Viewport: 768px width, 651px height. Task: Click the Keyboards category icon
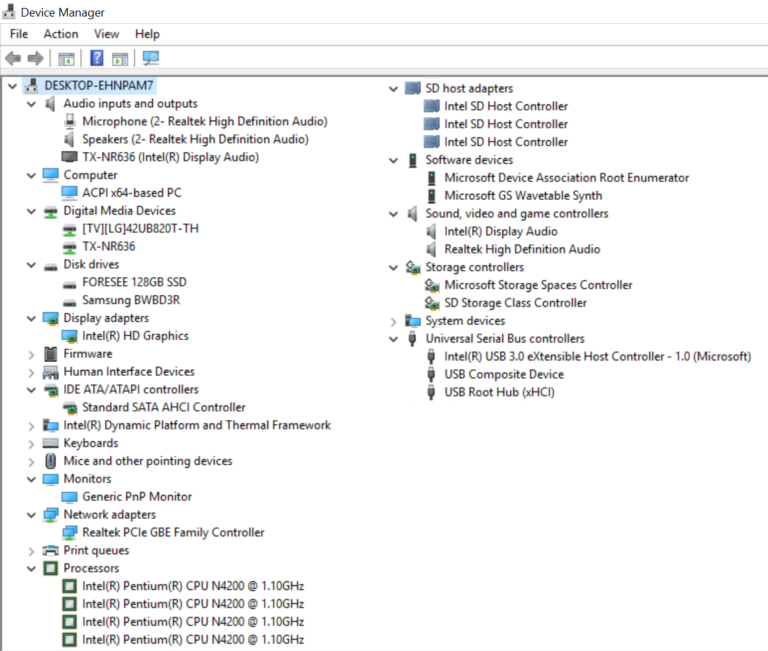pos(50,443)
